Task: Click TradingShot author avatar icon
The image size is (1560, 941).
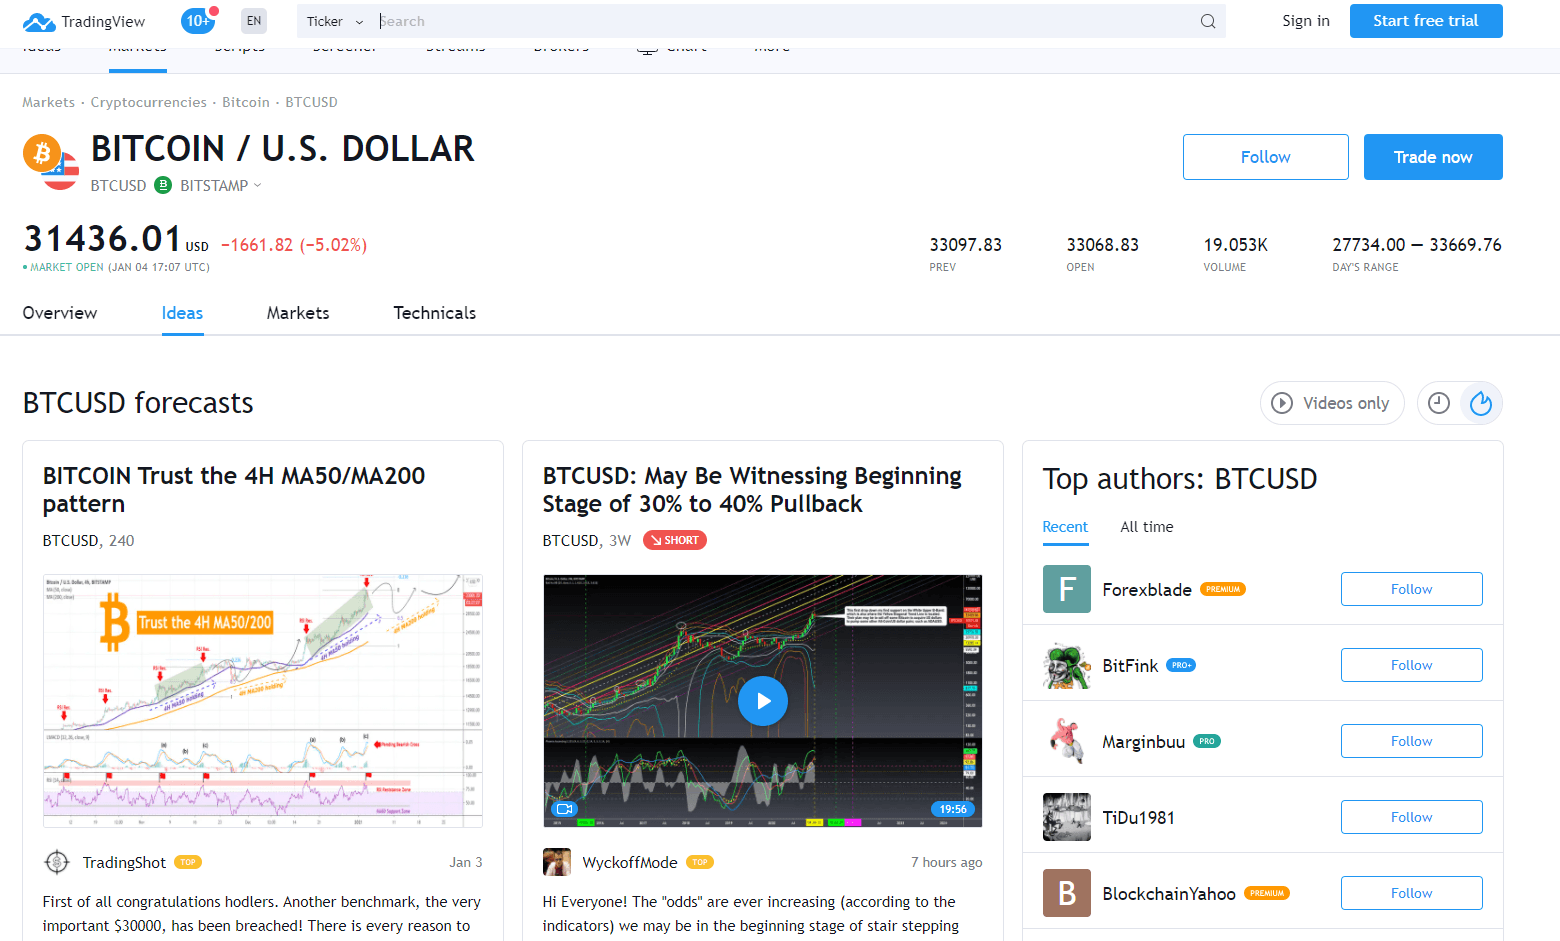Action: [x=57, y=862]
